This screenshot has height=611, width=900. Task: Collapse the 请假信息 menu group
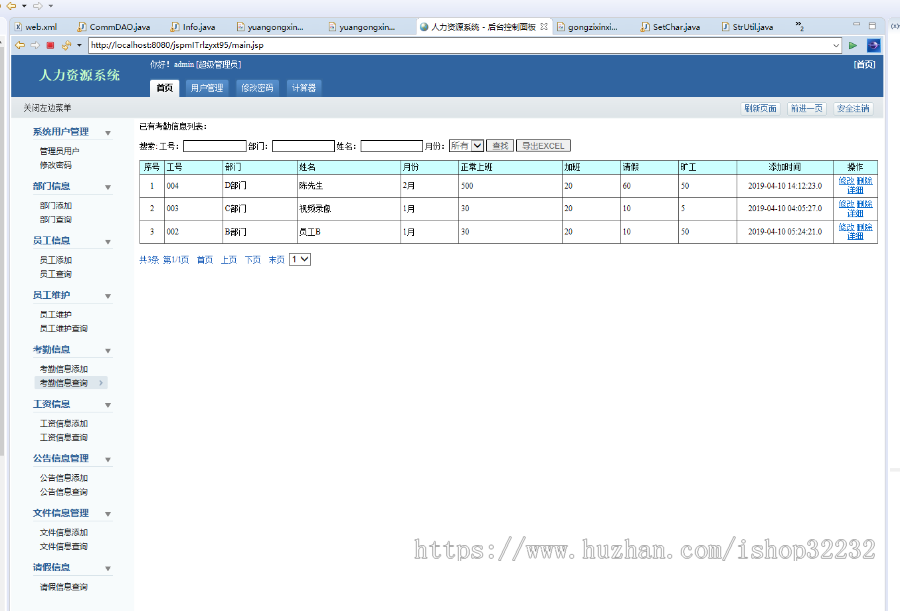point(108,569)
